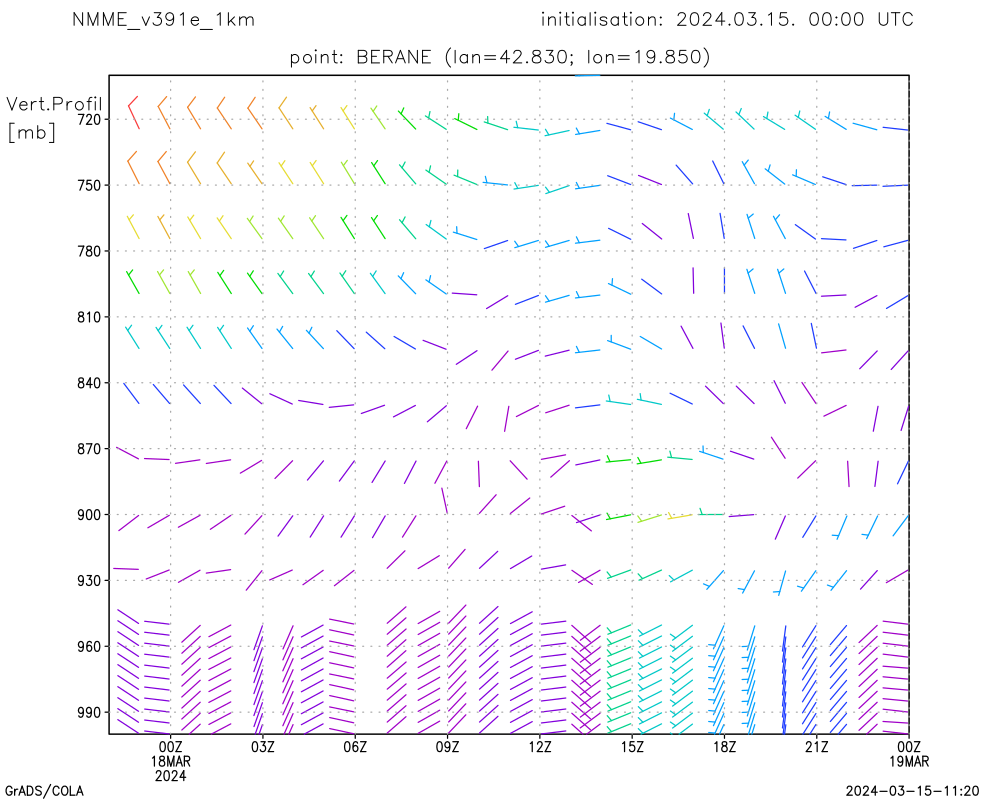Click the 900 pressure level label
Viewport: 1000px width, 800px height.
pyautogui.click(x=89, y=515)
